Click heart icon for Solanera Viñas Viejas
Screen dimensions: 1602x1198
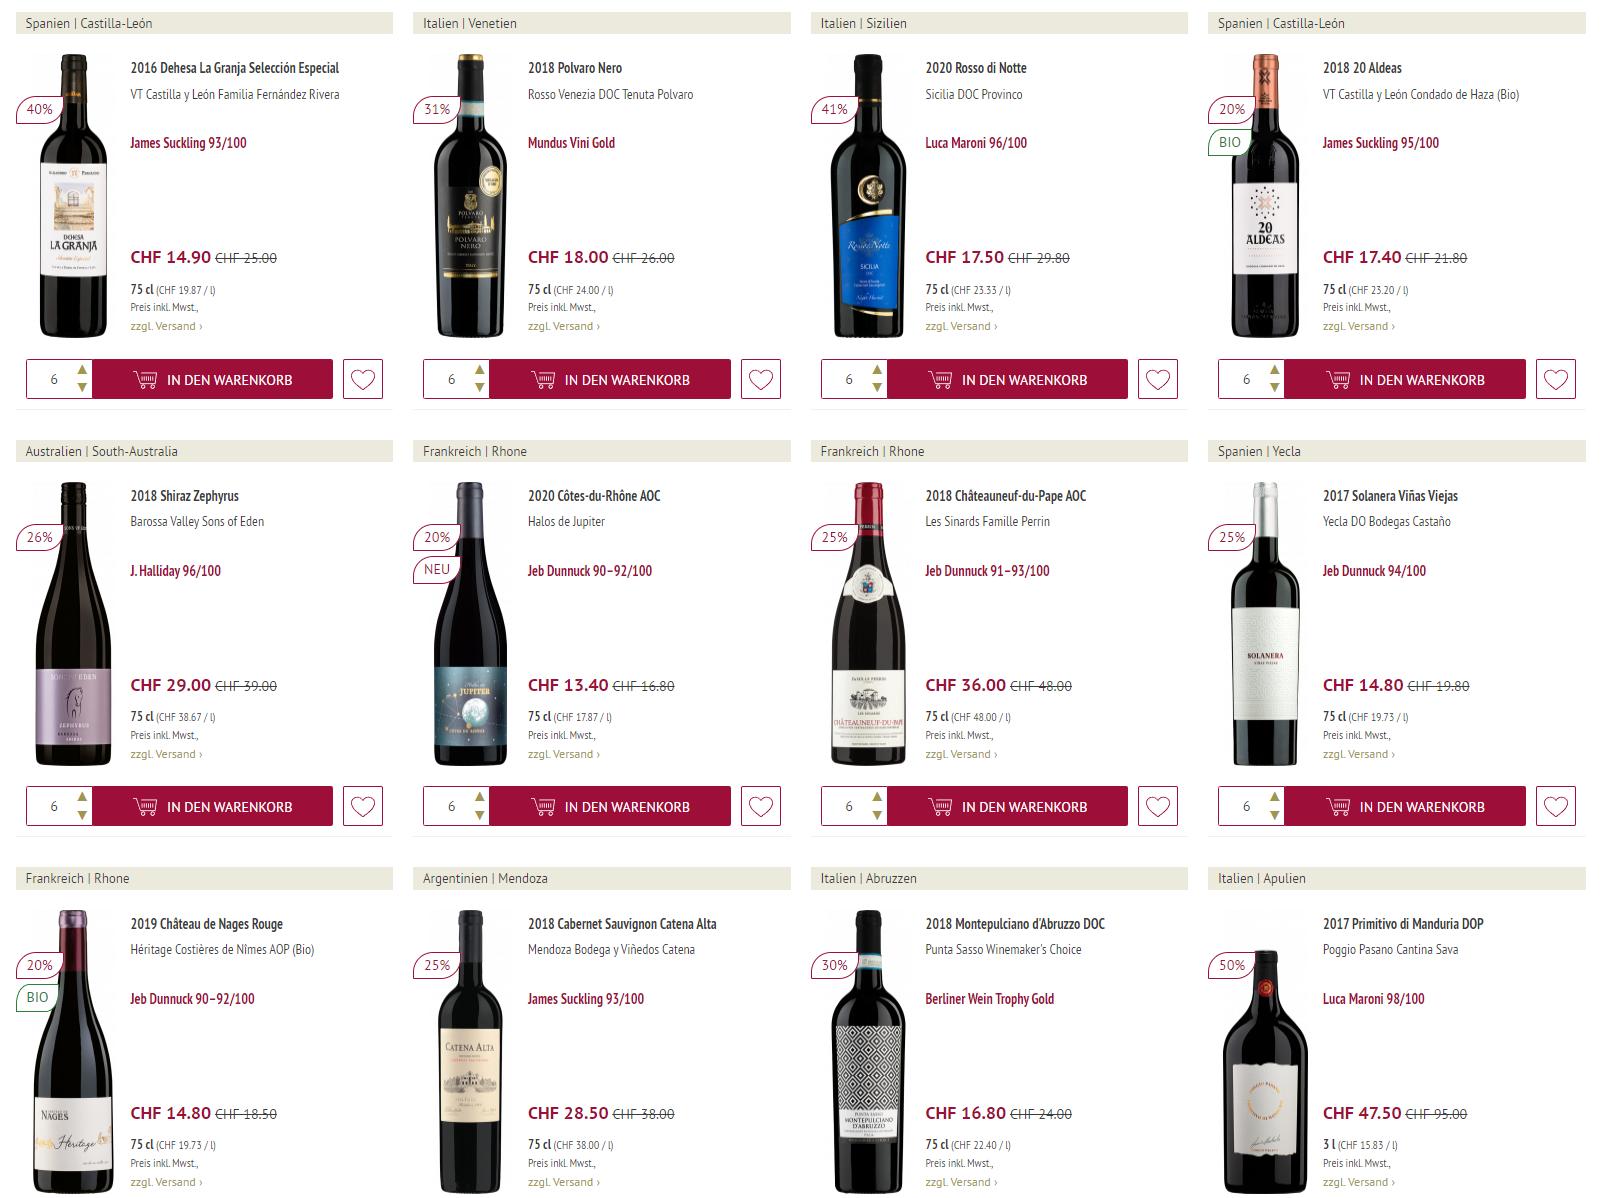pos(1556,806)
